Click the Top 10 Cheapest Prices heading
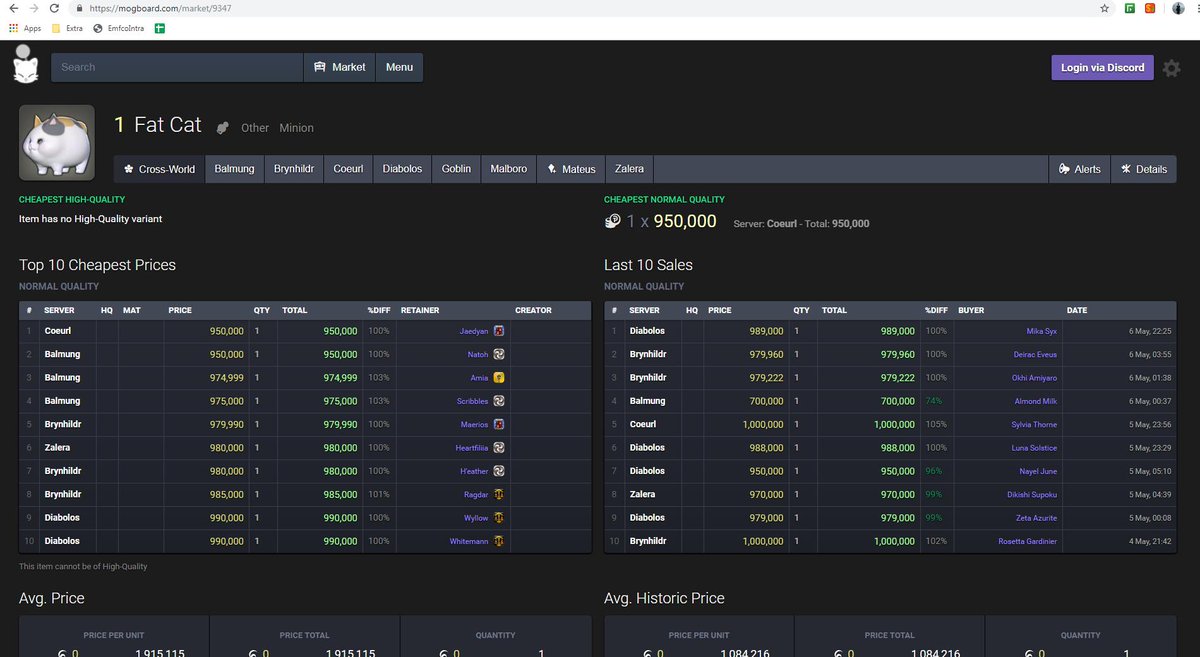This screenshot has height=657, width=1200. 97,265
